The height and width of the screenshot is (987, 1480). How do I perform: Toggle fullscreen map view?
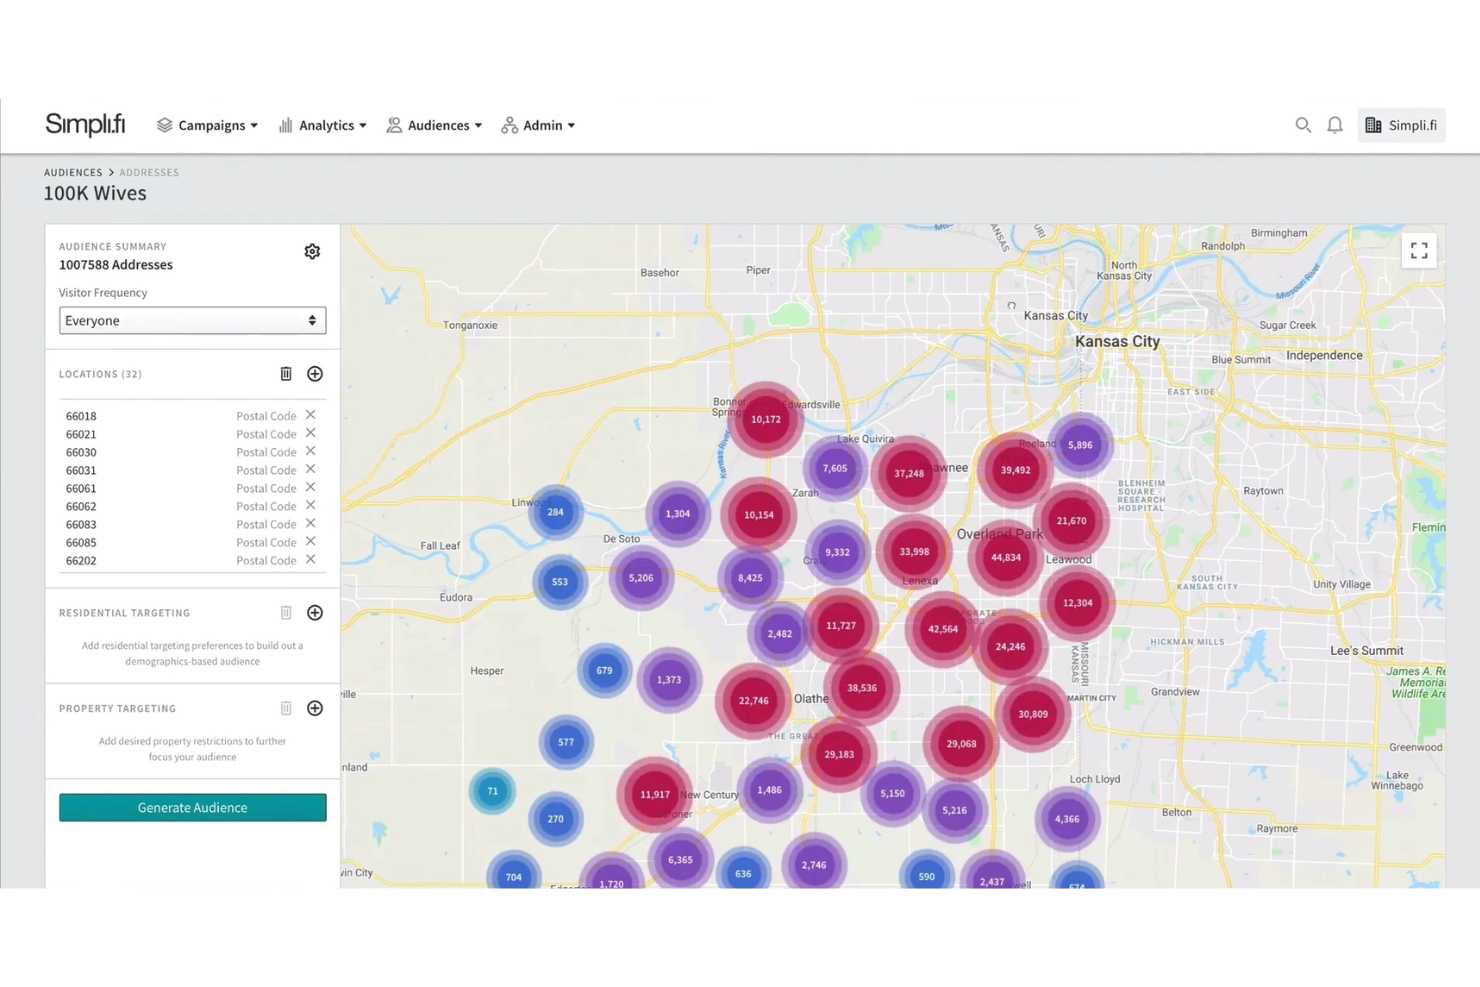click(x=1419, y=251)
